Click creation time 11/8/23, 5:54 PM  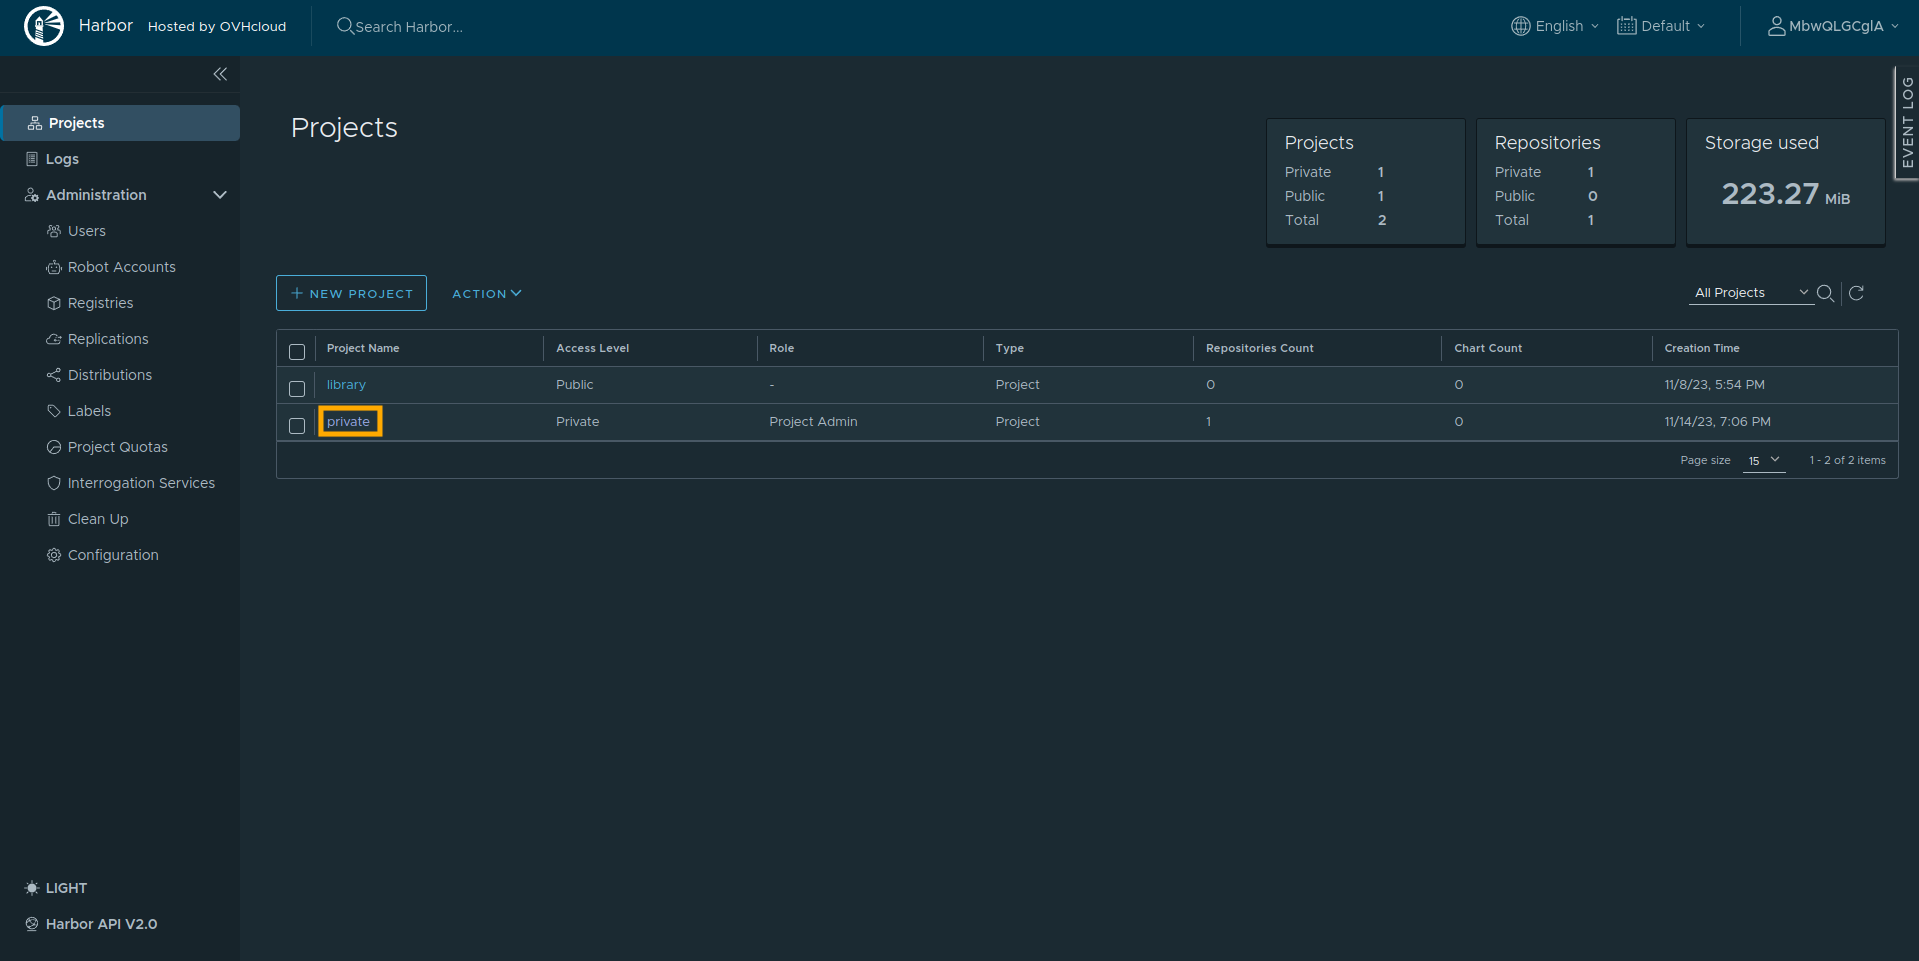click(1714, 385)
